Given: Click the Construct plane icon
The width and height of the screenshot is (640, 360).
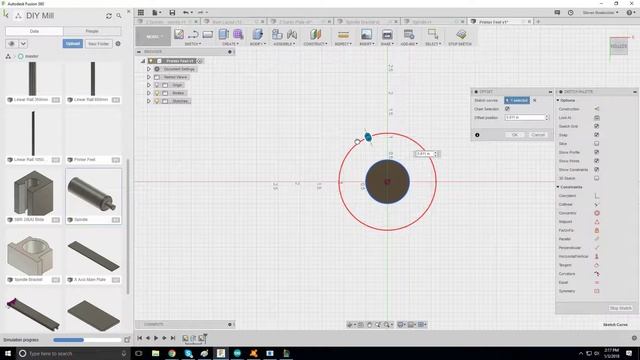Looking at the screenshot, I should click(315, 34).
